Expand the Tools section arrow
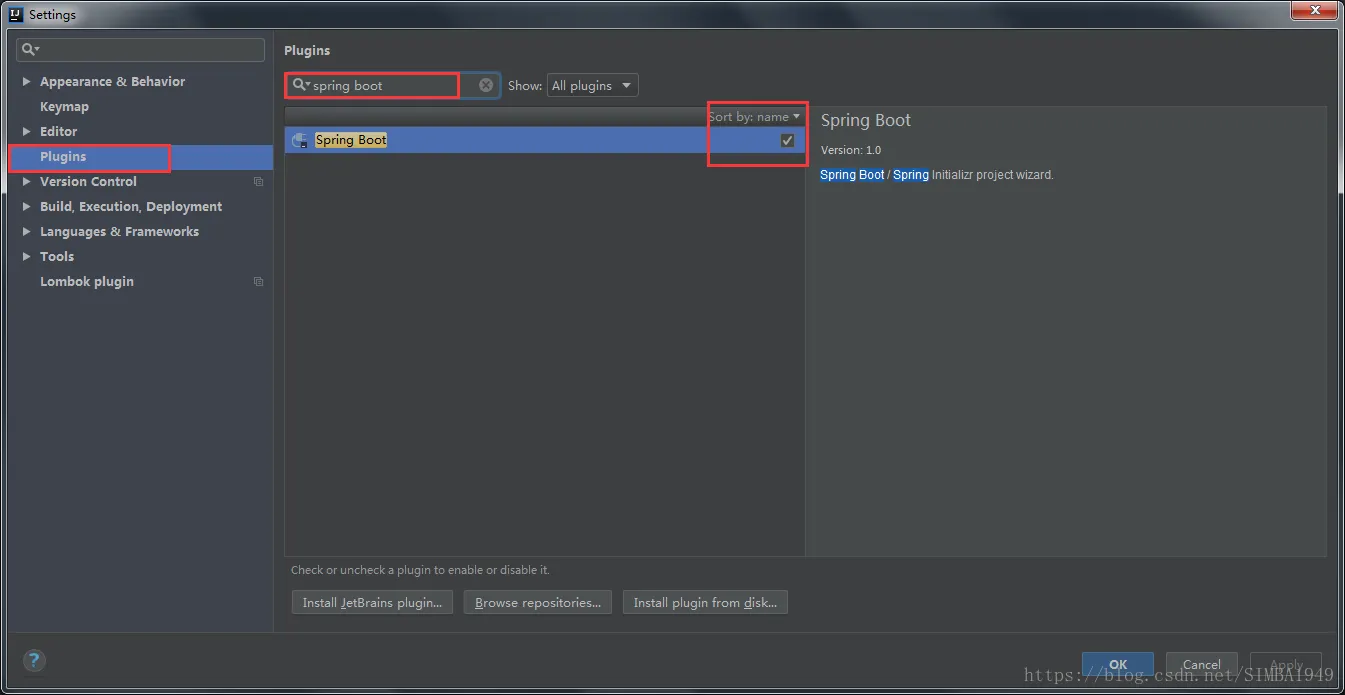The width and height of the screenshot is (1345, 695). click(x=27, y=257)
